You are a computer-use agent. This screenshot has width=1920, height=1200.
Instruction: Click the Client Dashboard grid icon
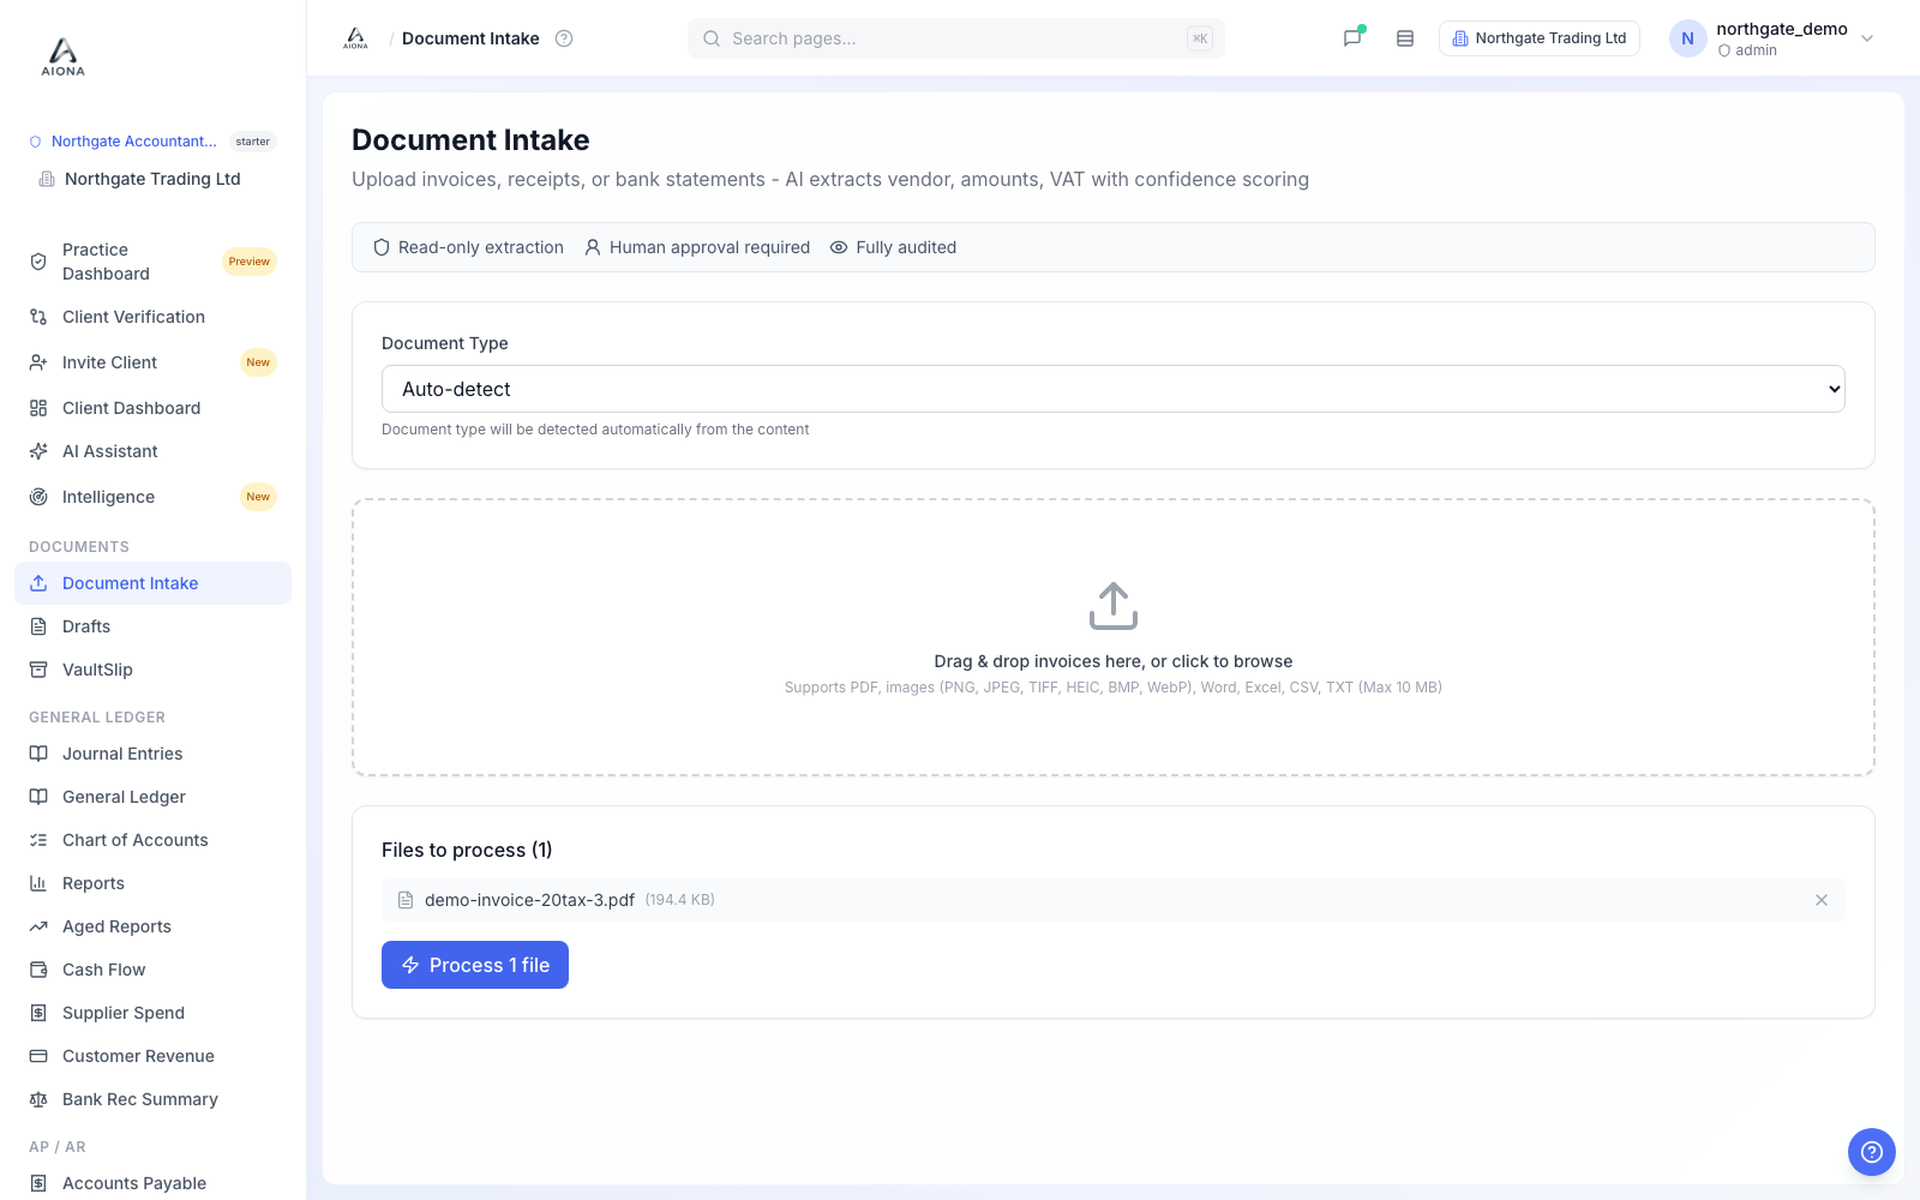point(38,408)
